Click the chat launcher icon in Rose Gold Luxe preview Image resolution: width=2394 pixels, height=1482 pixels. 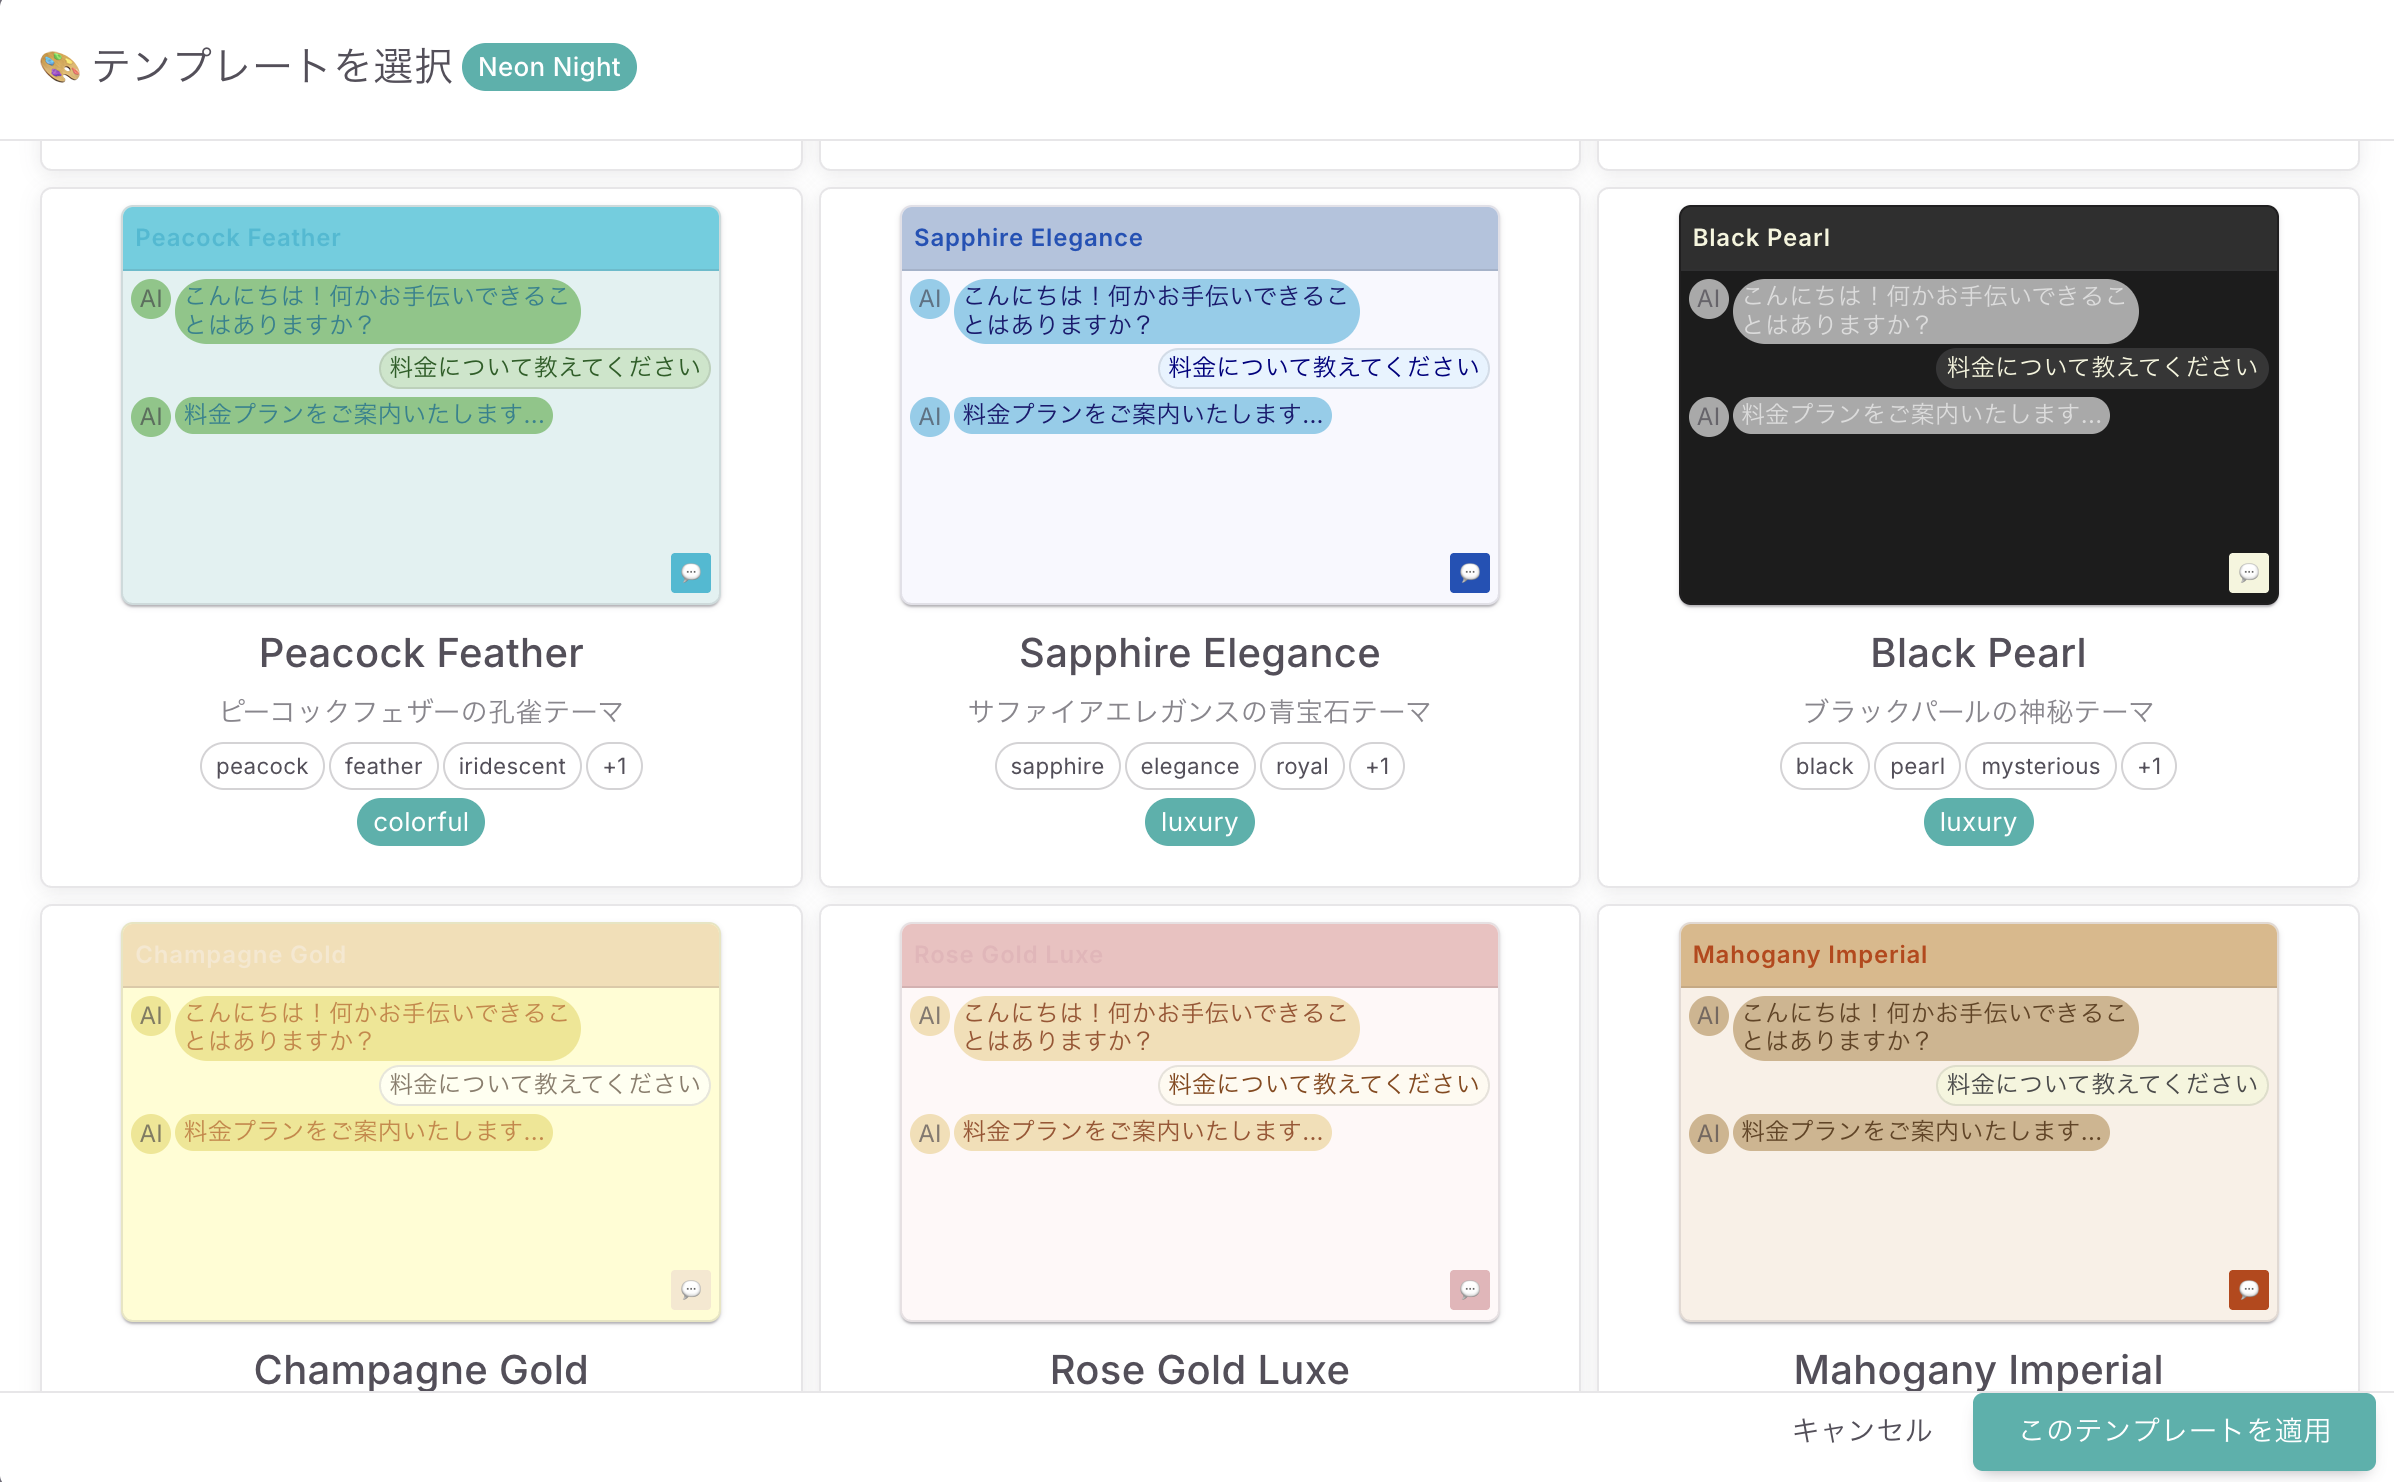[x=1470, y=1290]
